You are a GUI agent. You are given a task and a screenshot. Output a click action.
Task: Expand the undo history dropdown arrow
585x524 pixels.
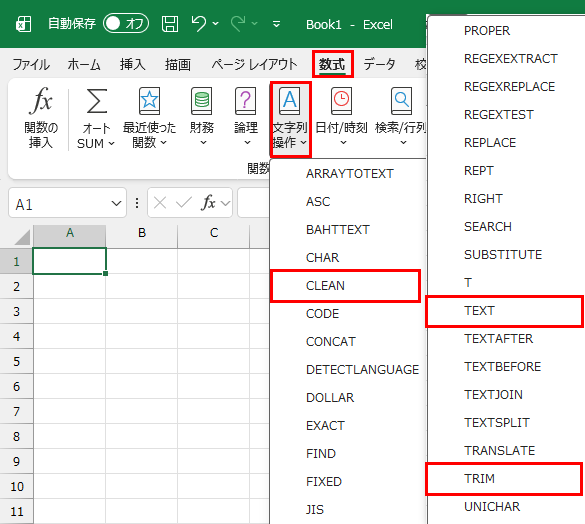(216, 24)
